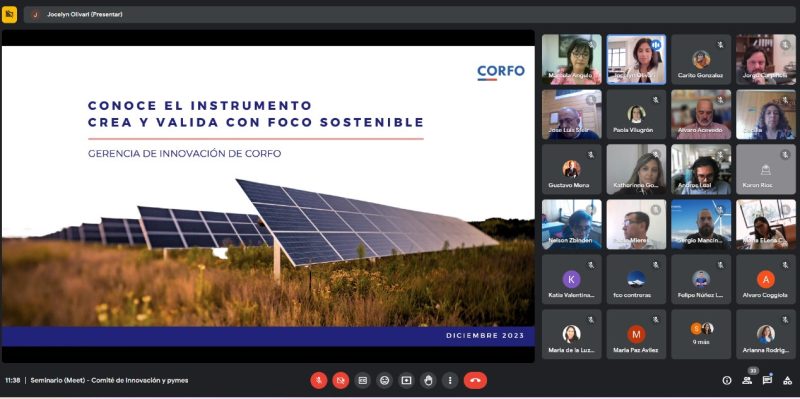Click the muted mic icon on Alvaro Coggiola tile

click(x=785, y=265)
